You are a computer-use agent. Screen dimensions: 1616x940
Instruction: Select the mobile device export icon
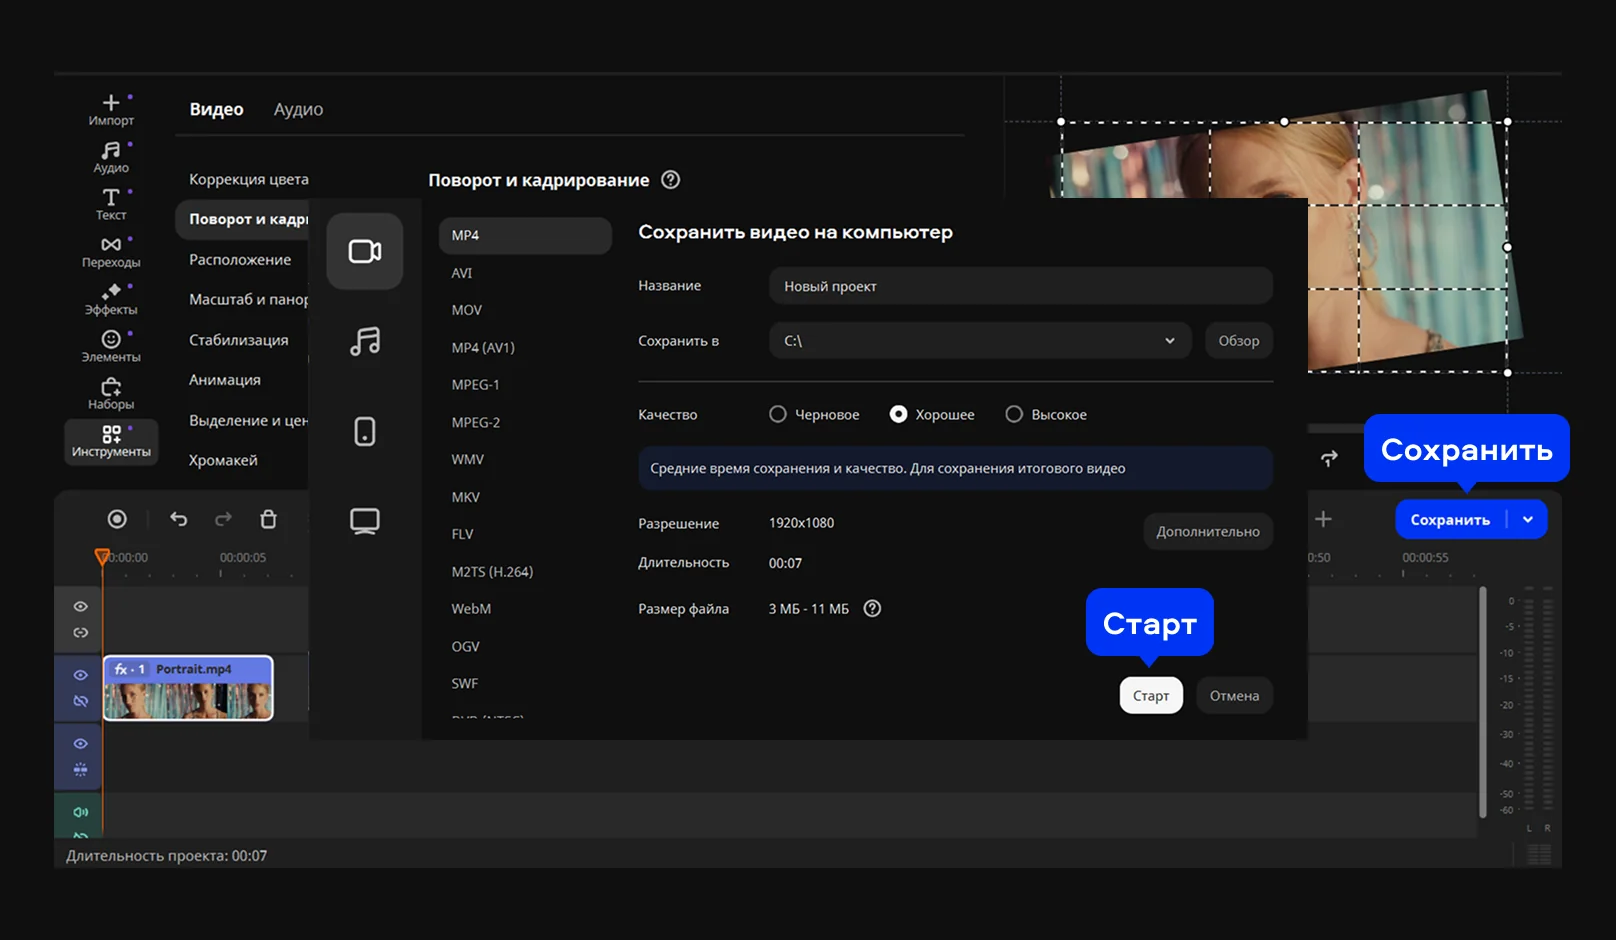coord(365,431)
